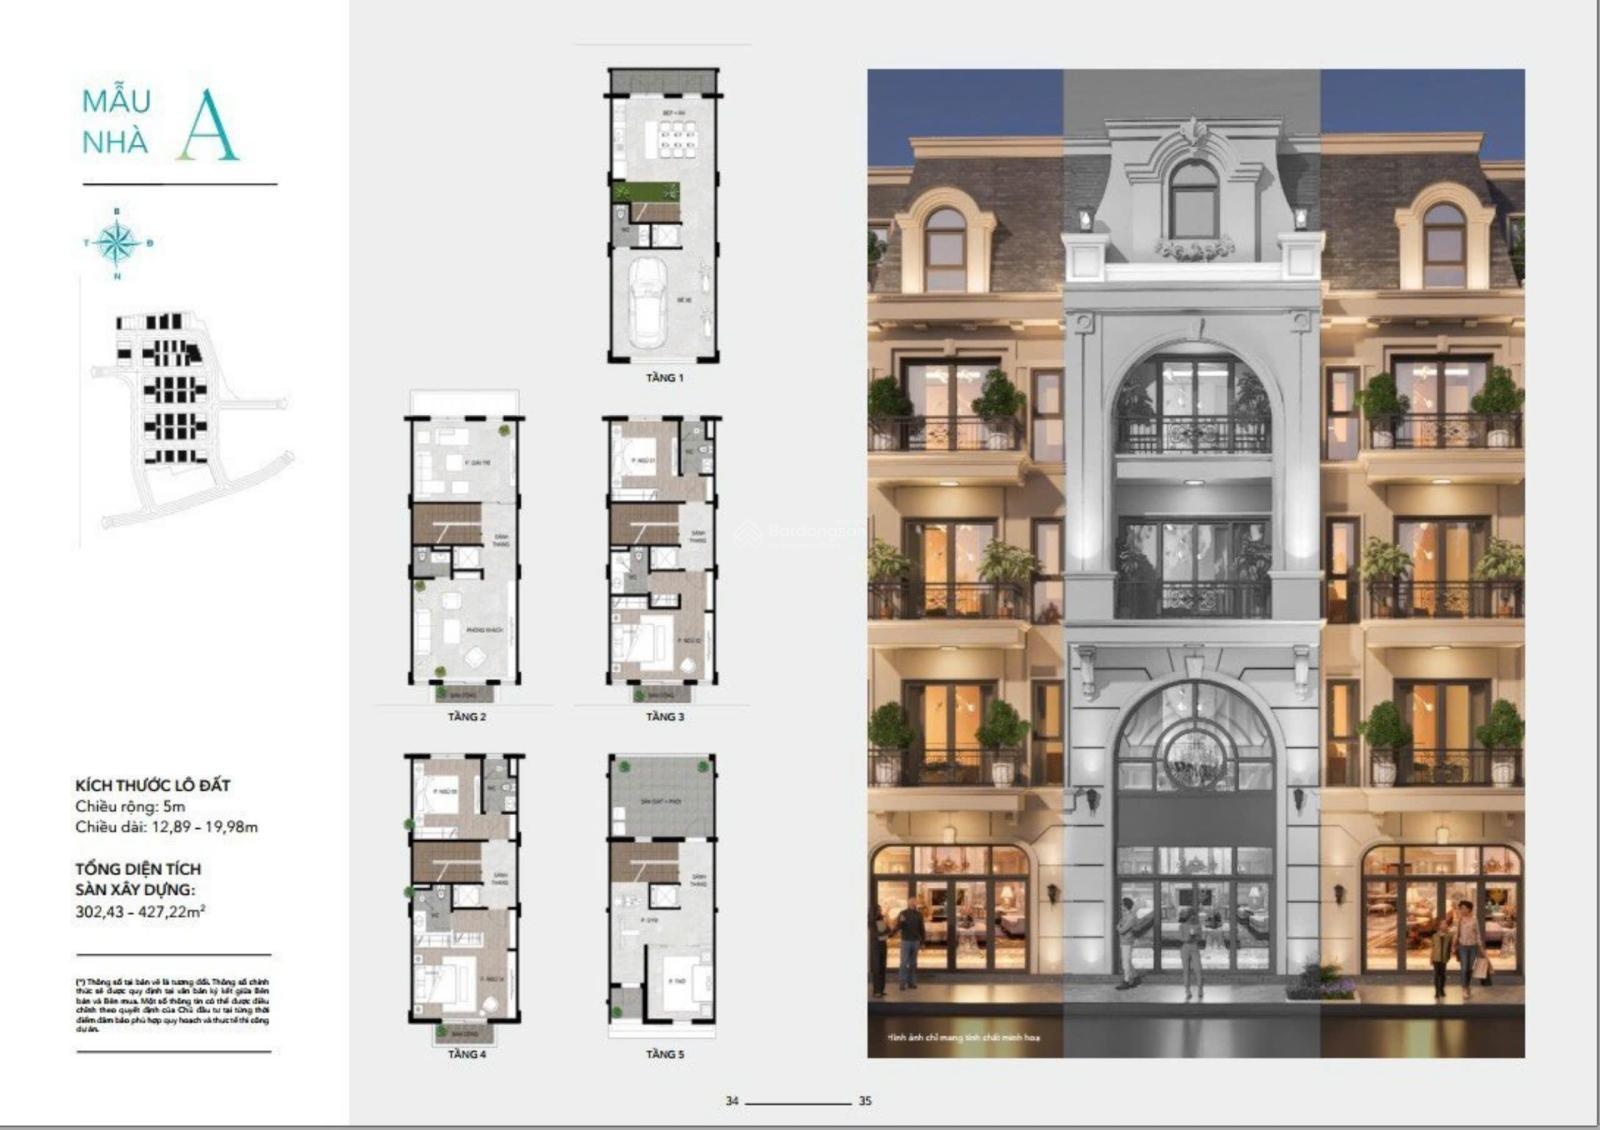
Task: Click page number 34
Action: [x=732, y=1101]
